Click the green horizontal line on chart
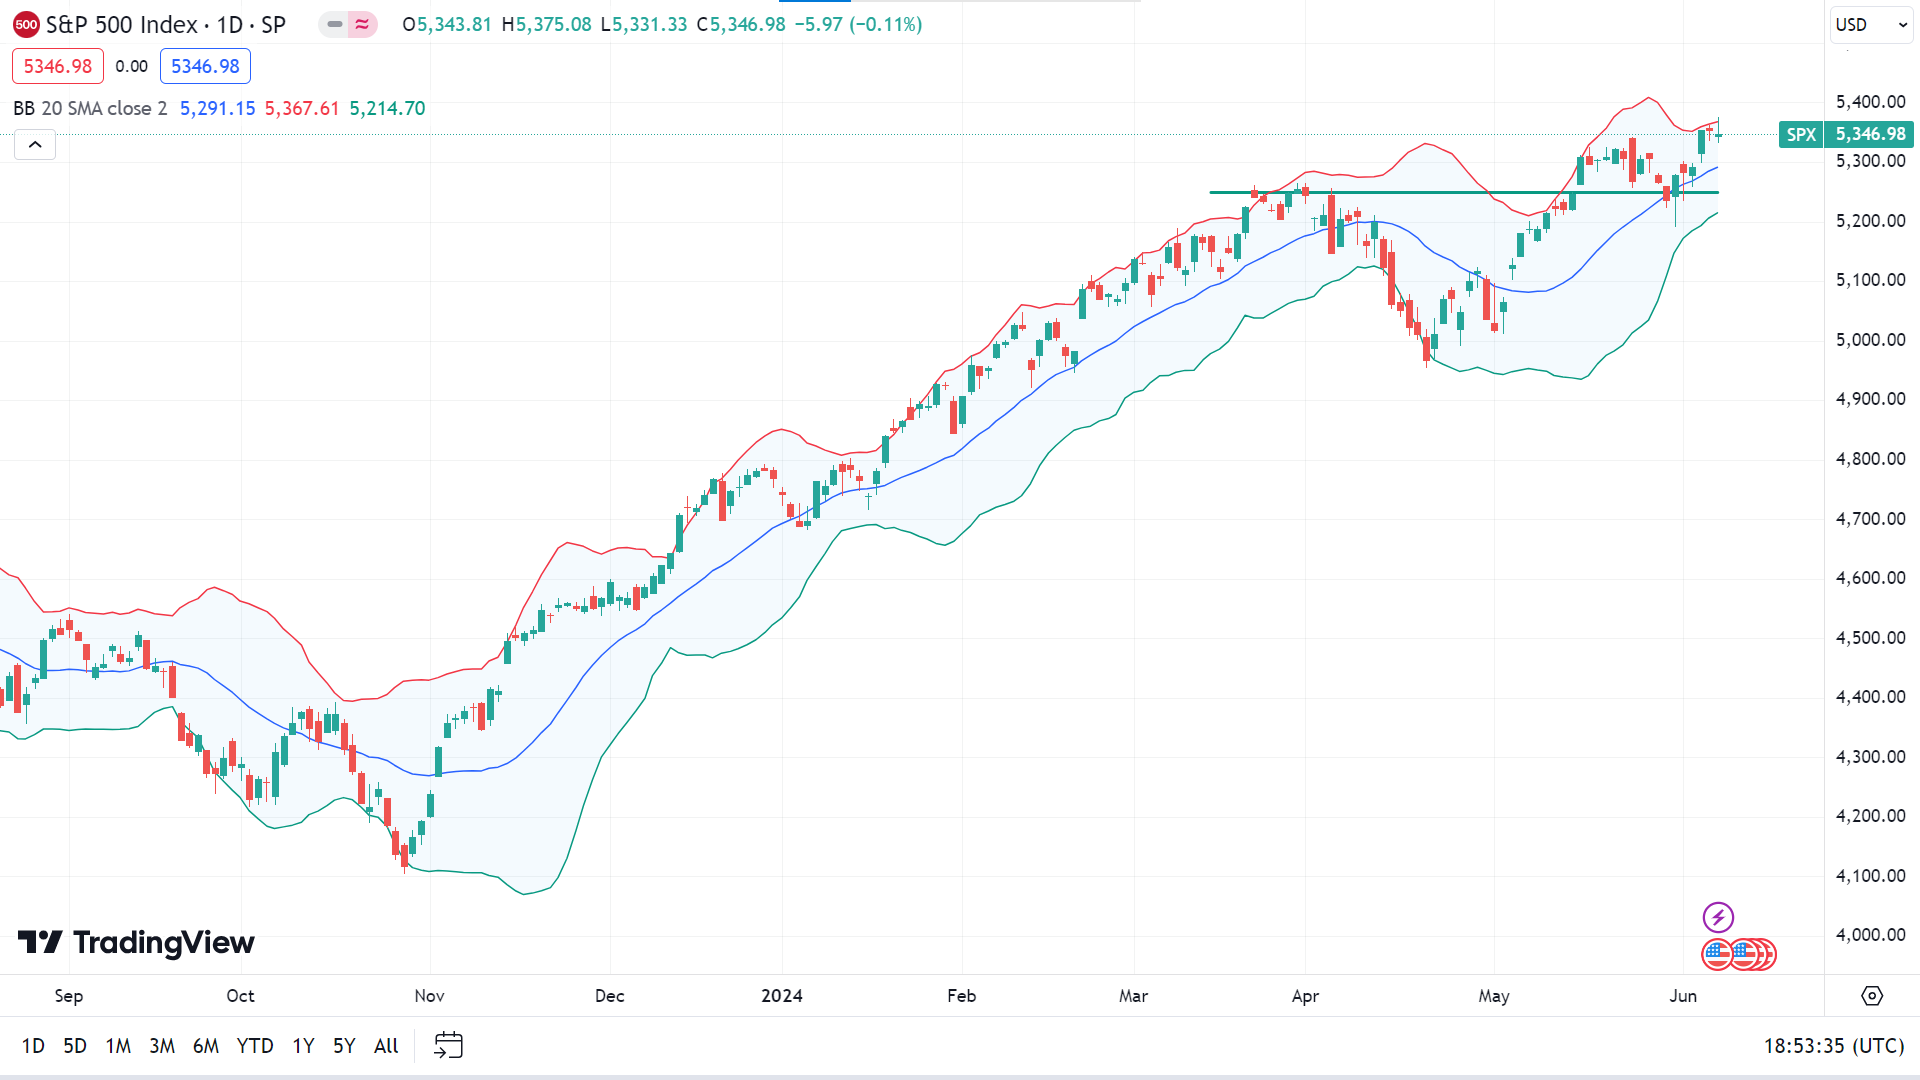Viewport: 1920px width, 1080px height. click(1464, 192)
